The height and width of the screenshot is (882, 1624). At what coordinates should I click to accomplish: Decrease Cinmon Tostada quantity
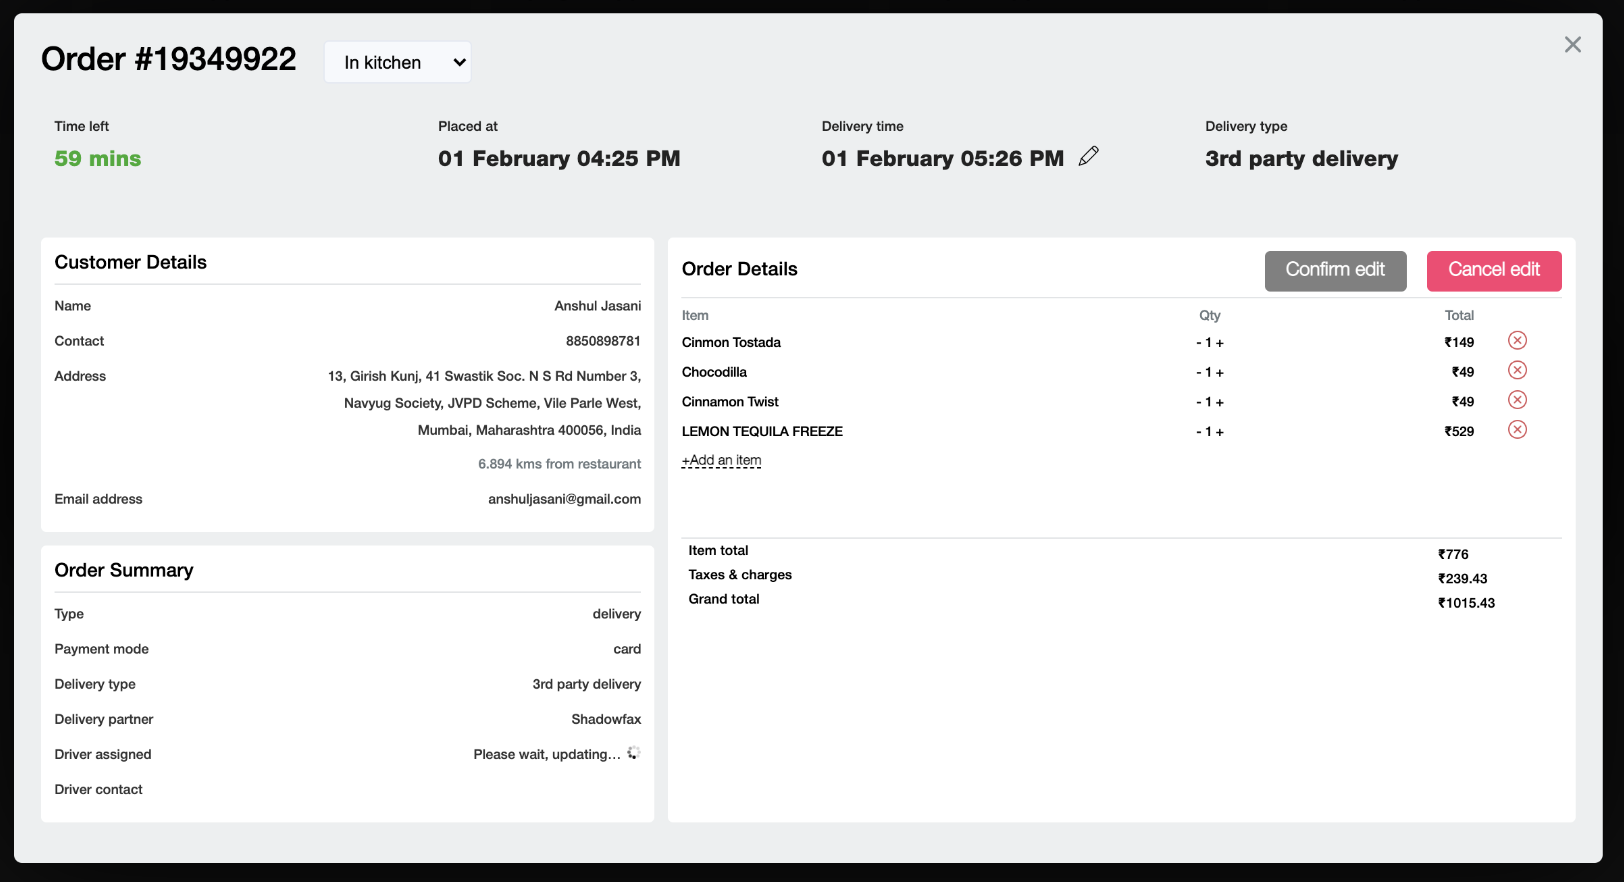[x=1198, y=343]
